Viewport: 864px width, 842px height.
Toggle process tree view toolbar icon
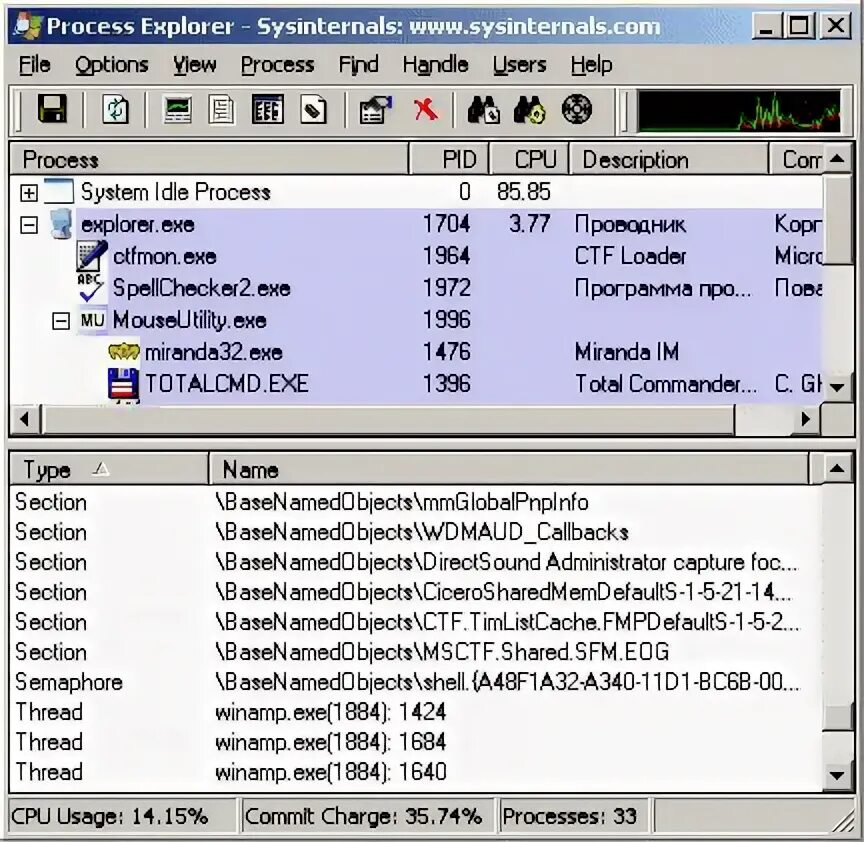pyautogui.click(x=222, y=109)
